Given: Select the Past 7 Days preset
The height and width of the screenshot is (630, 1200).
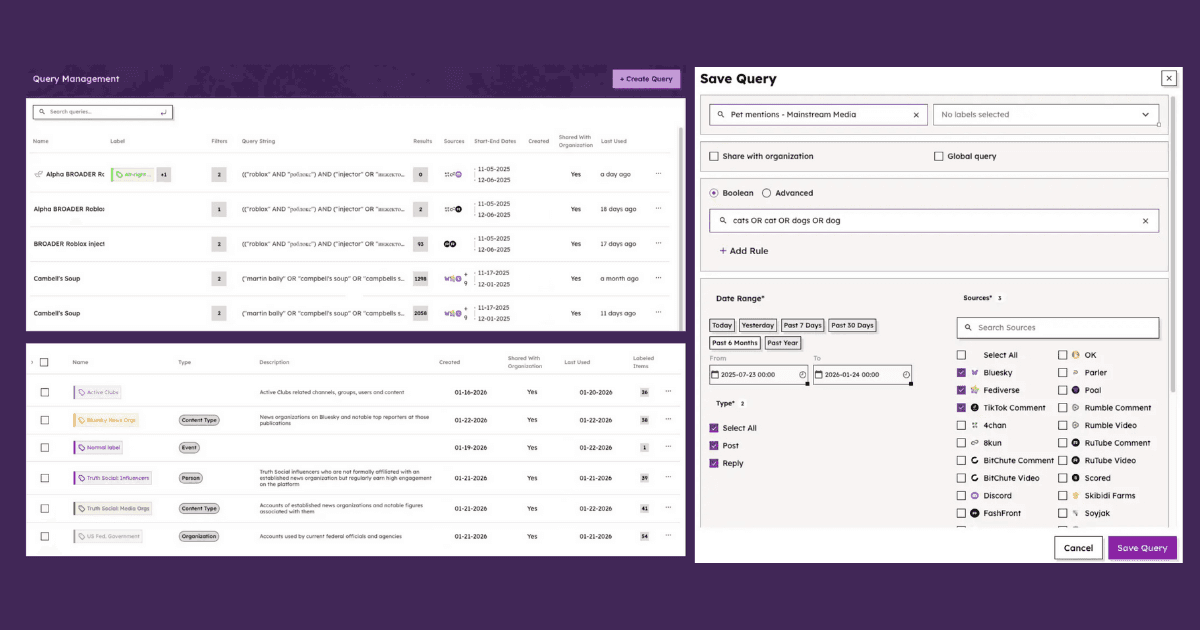Looking at the screenshot, I should 803,326.
